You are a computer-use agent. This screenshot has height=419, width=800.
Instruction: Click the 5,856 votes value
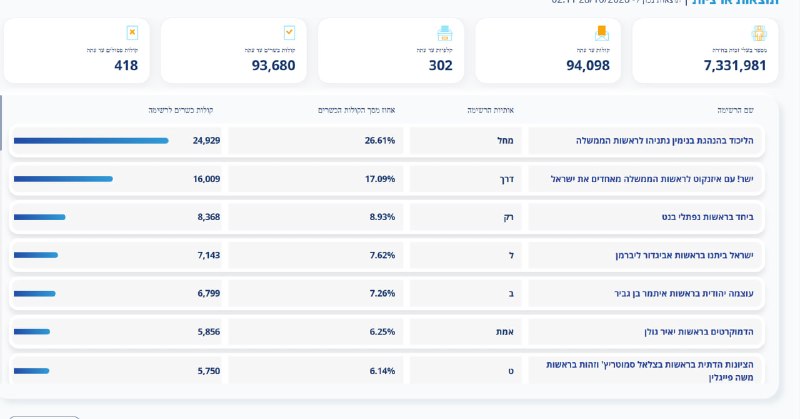[x=209, y=332]
